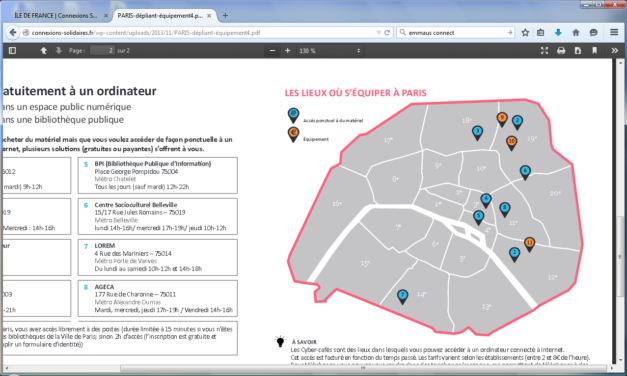627x376 pixels.
Task: Open the chat bubble toolbar icon
Action: [x=593, y=33]
